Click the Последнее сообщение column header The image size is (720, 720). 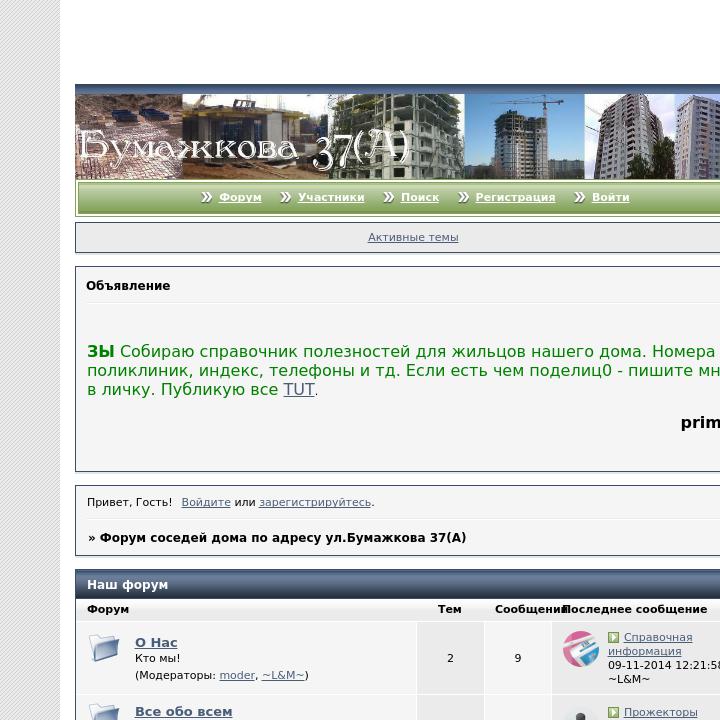(636, 609)
